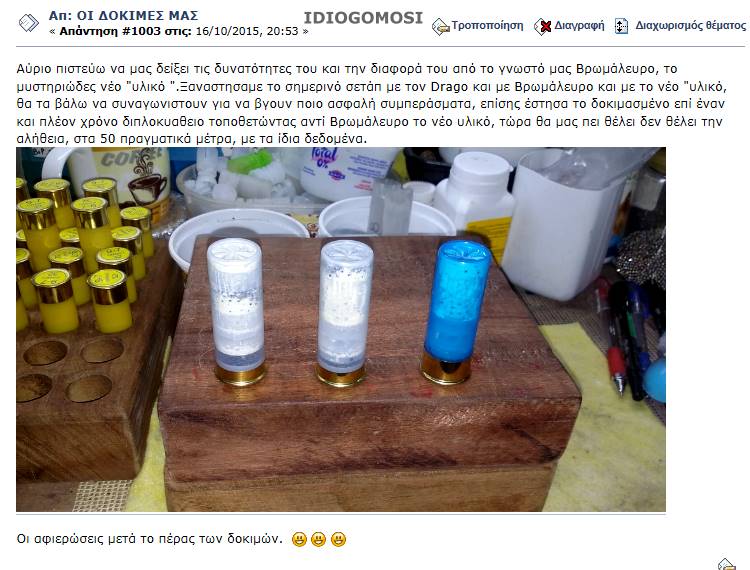Click the blue shotgun shell in the photo
Screen dimensions: 750x570
point(455,312)
